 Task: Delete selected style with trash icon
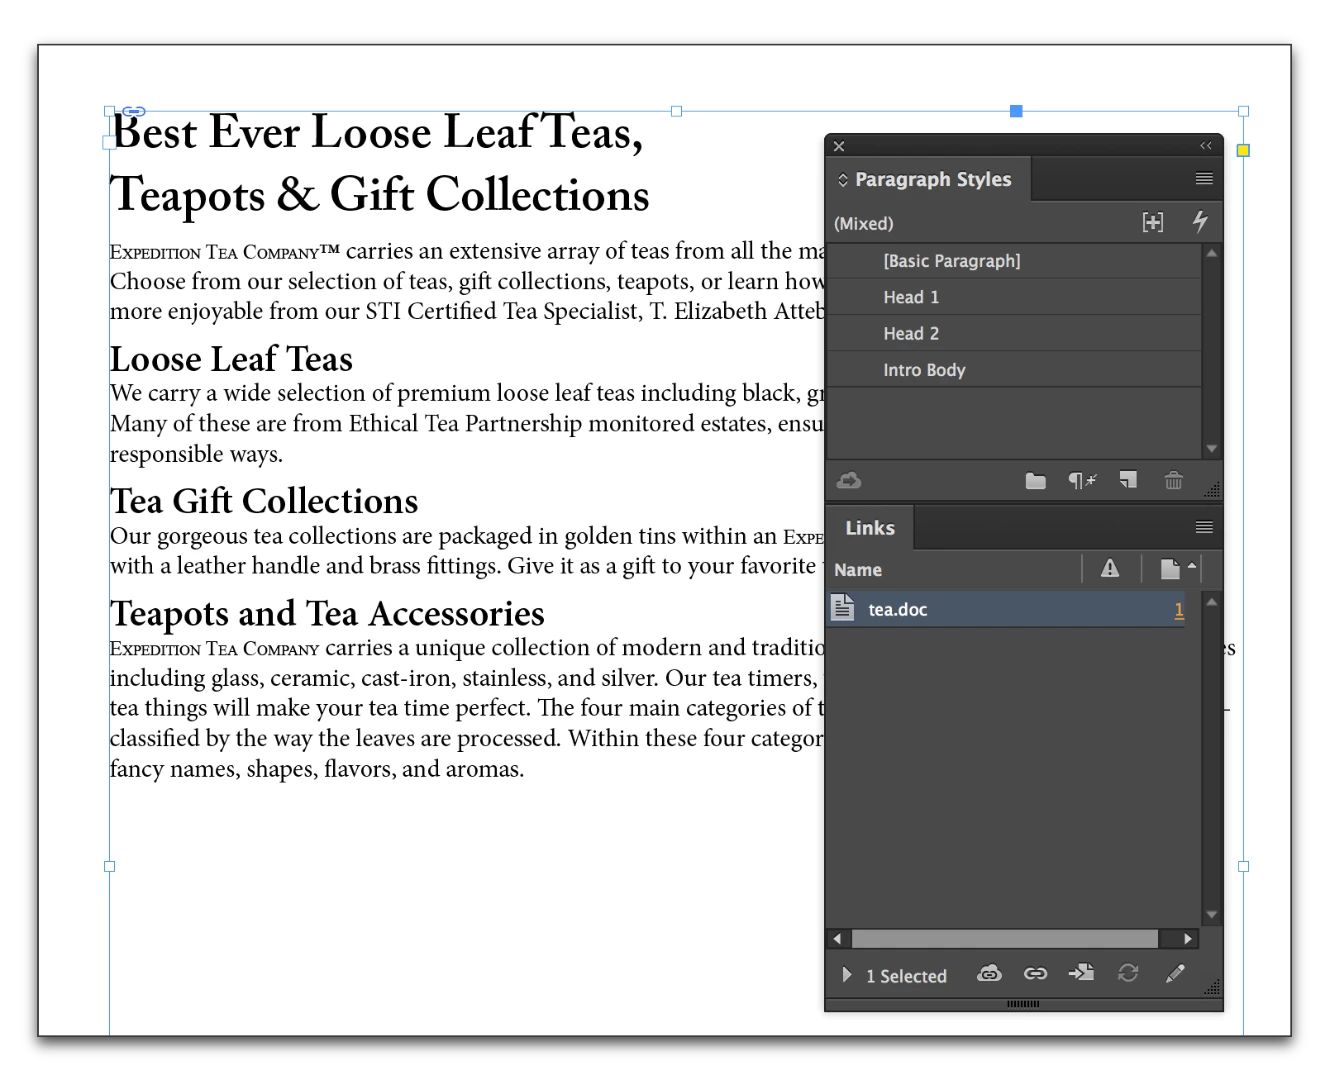click(1174, 481)
